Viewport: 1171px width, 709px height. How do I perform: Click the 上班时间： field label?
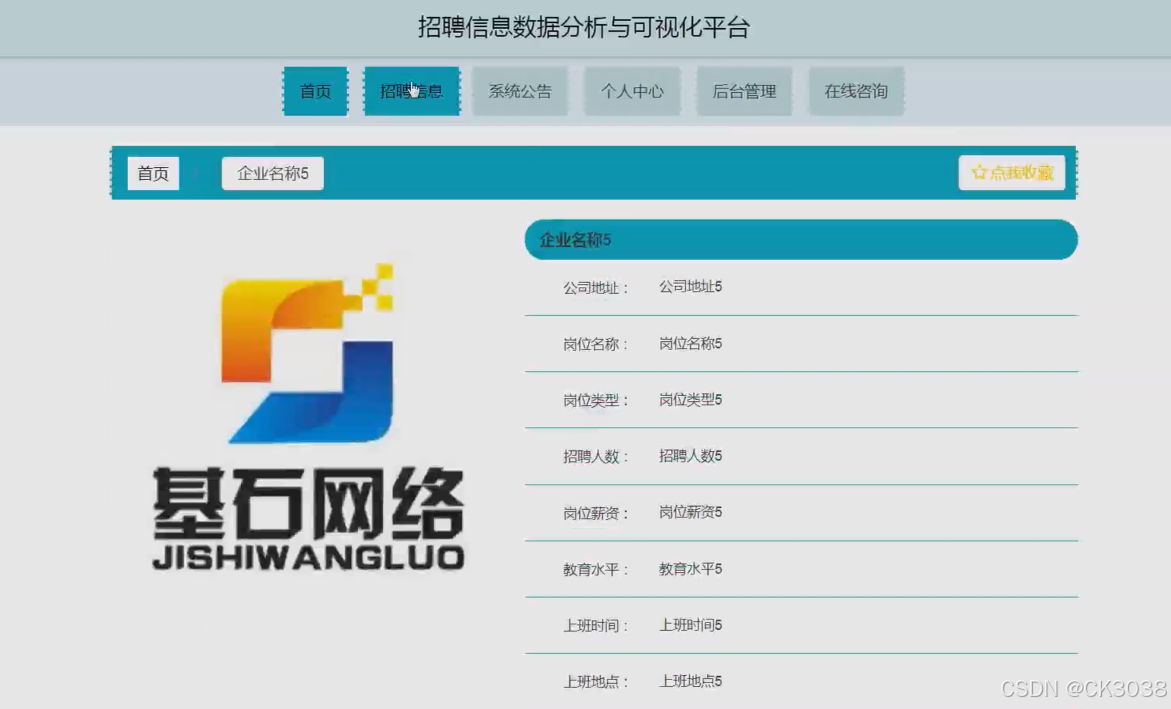coord(596,626)
